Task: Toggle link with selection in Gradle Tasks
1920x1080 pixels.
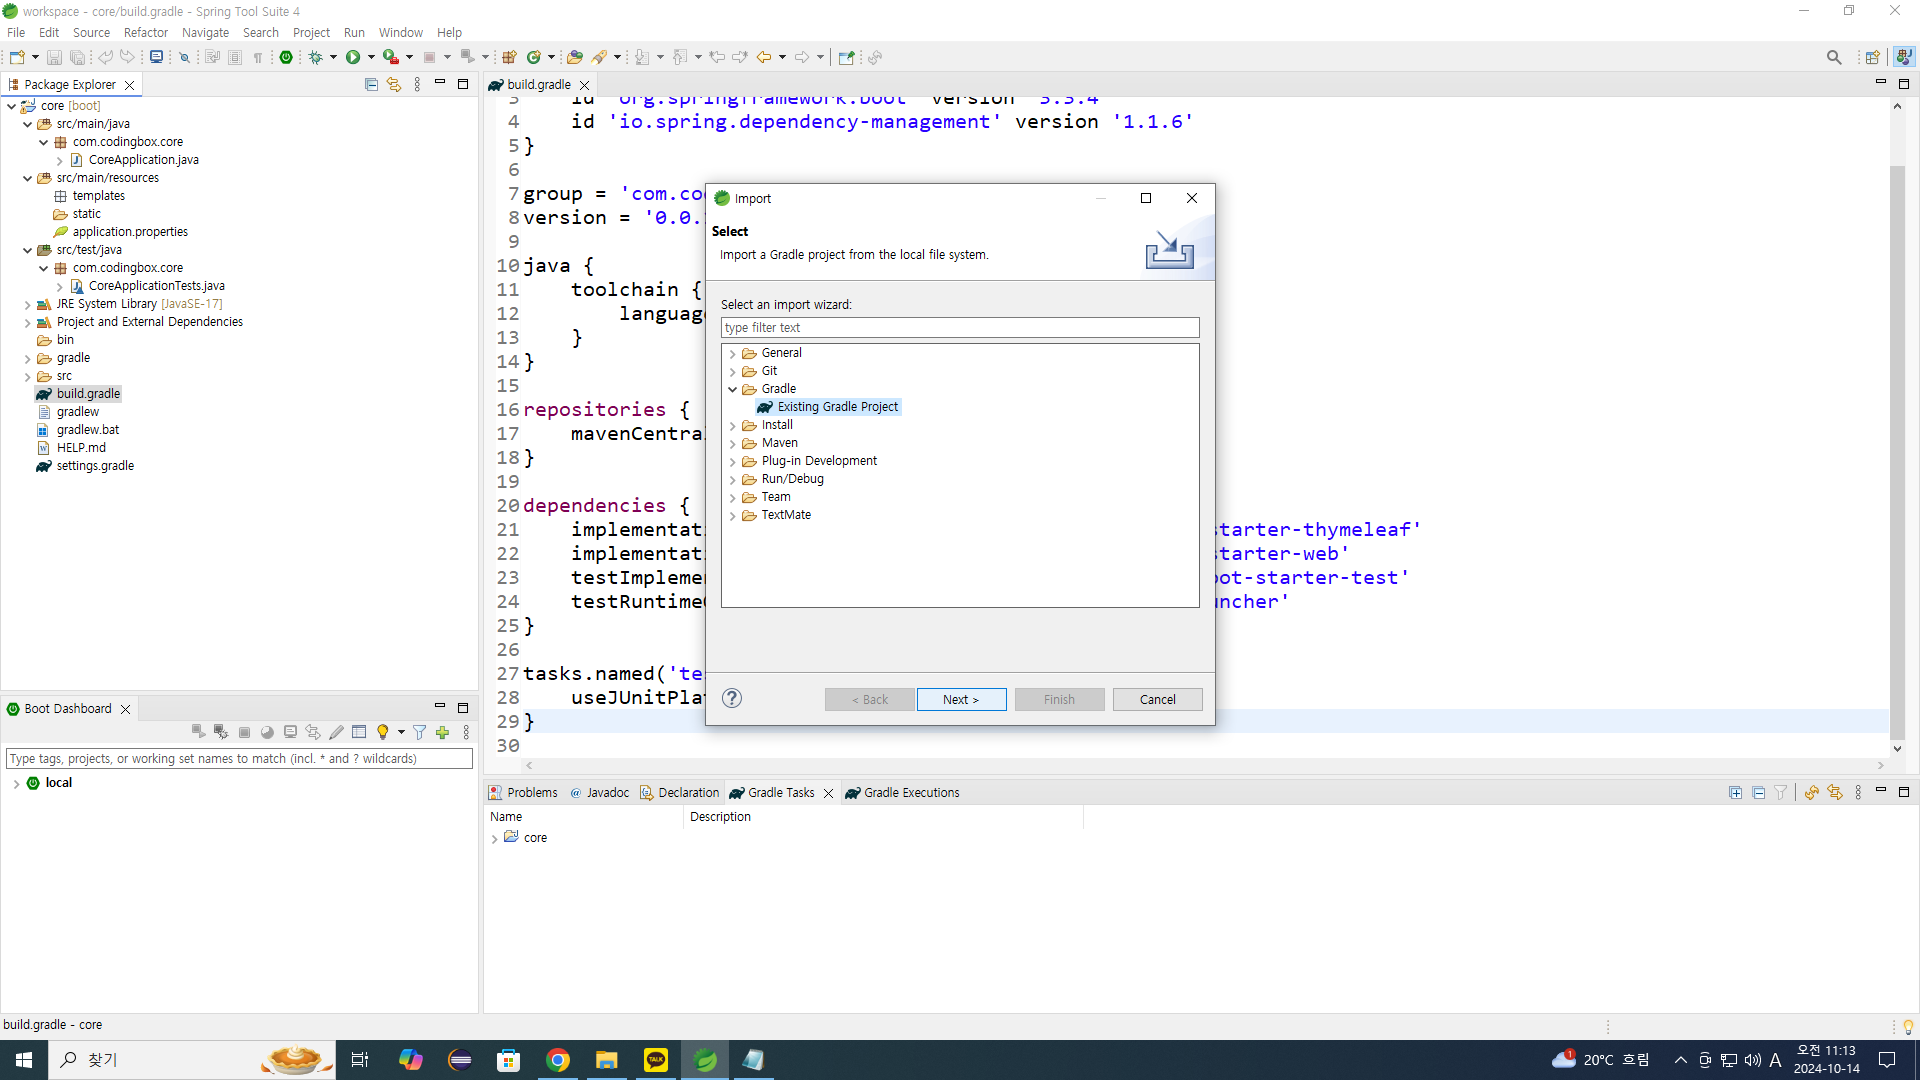Action: pyautogui.click(x=1834, y=793)
